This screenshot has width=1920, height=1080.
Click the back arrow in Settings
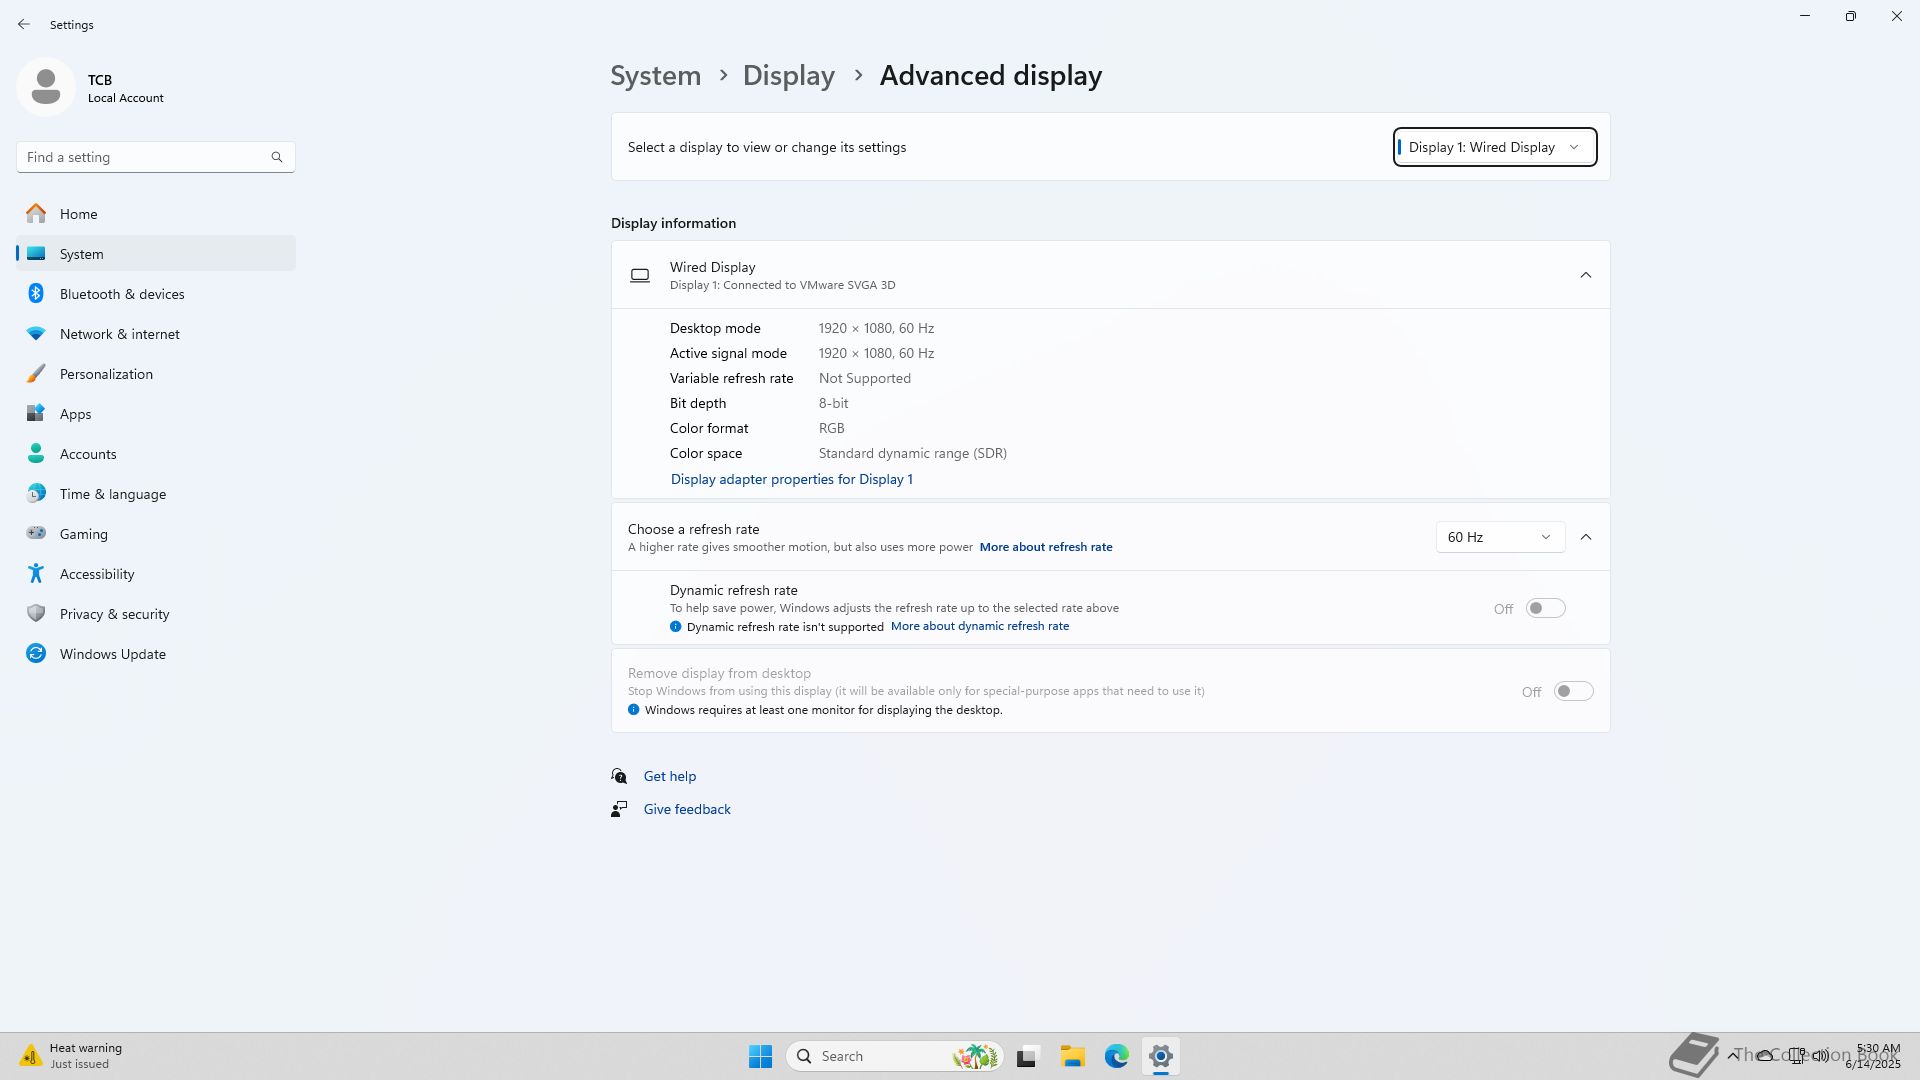(24, 24)
